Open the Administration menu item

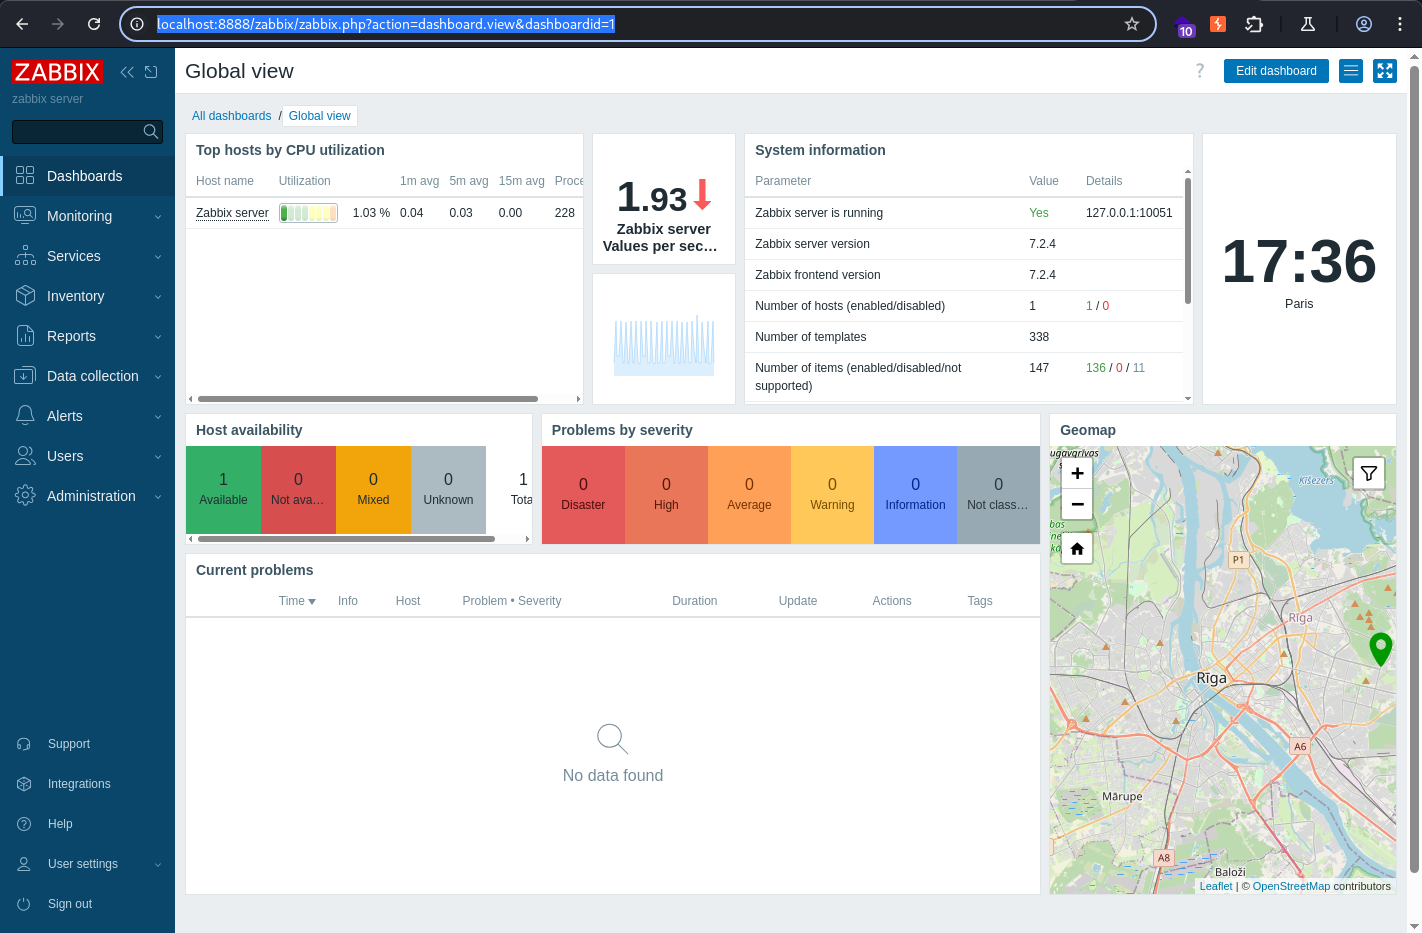tap(87, 496)
